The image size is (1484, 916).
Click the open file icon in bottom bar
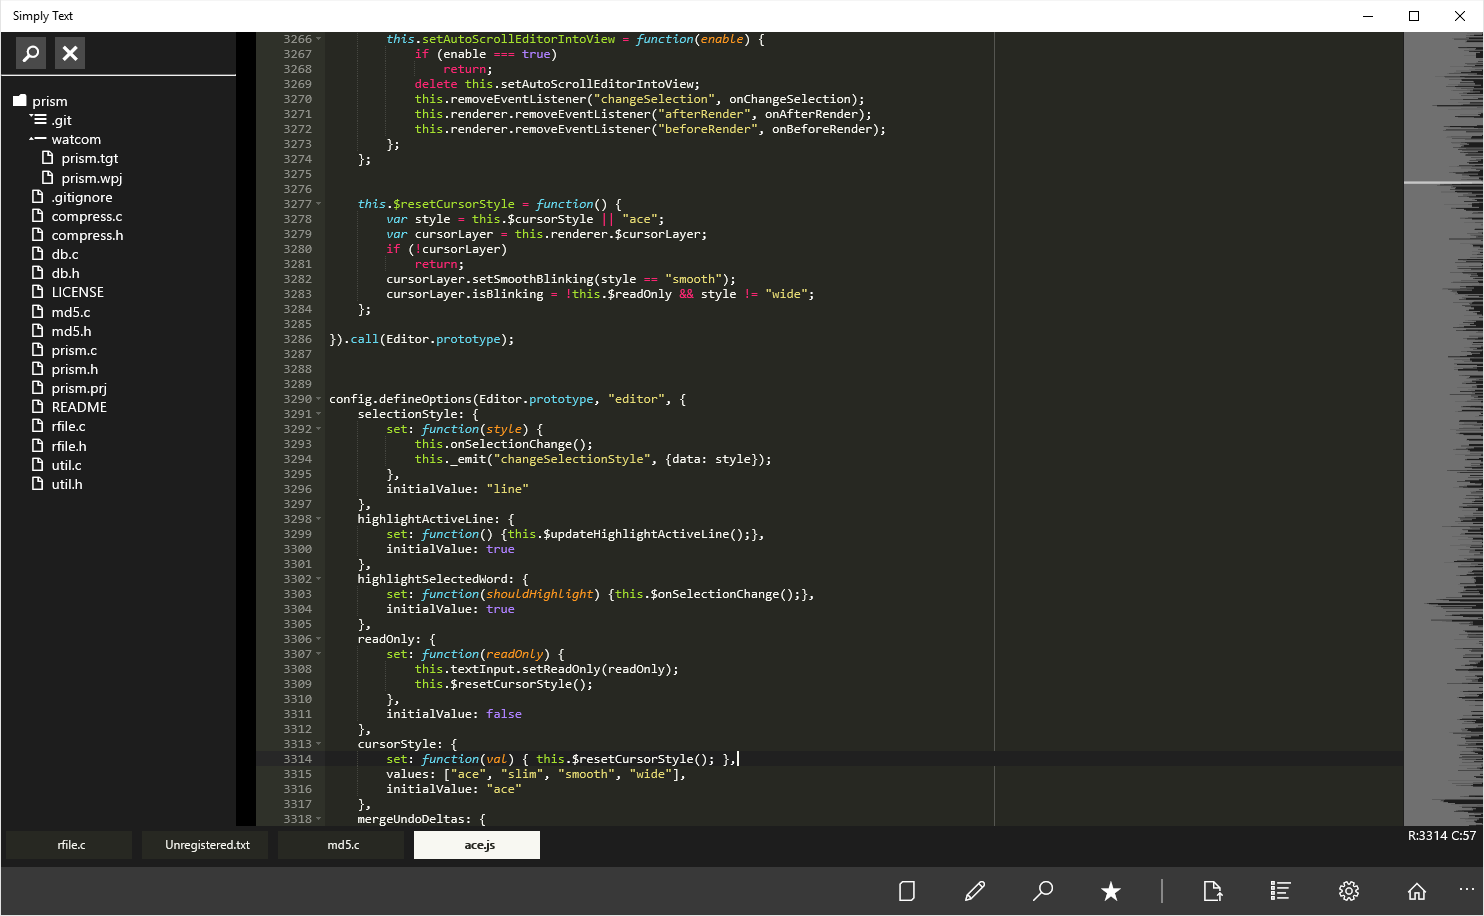[1213, 891]
